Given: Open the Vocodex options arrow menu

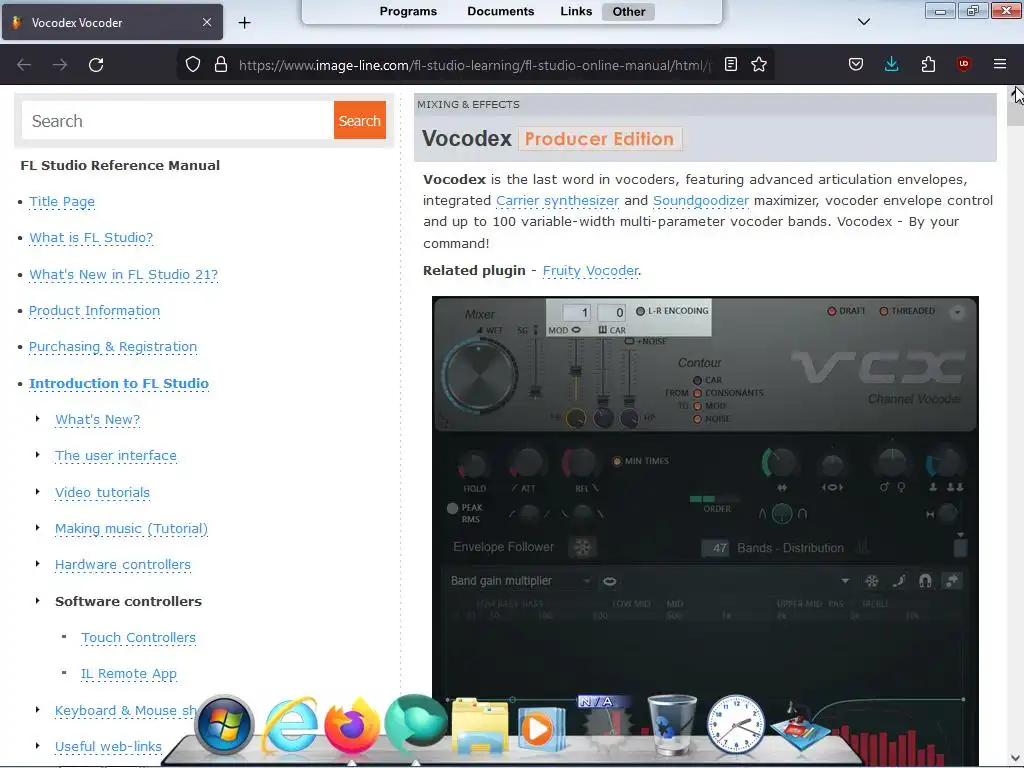Looking at the screenshot, I should click(x=957, y=312).
